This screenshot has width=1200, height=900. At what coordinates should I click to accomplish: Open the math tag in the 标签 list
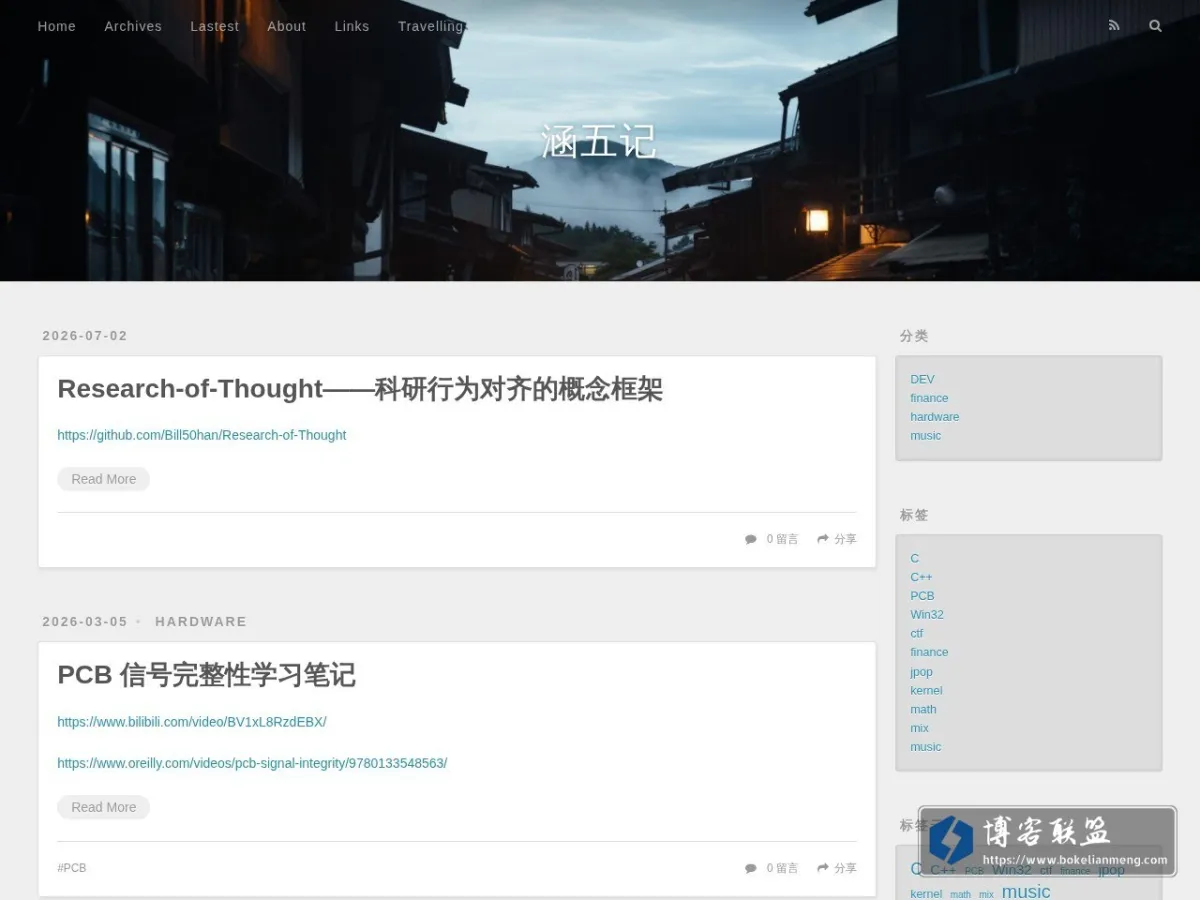pos(923,710)
